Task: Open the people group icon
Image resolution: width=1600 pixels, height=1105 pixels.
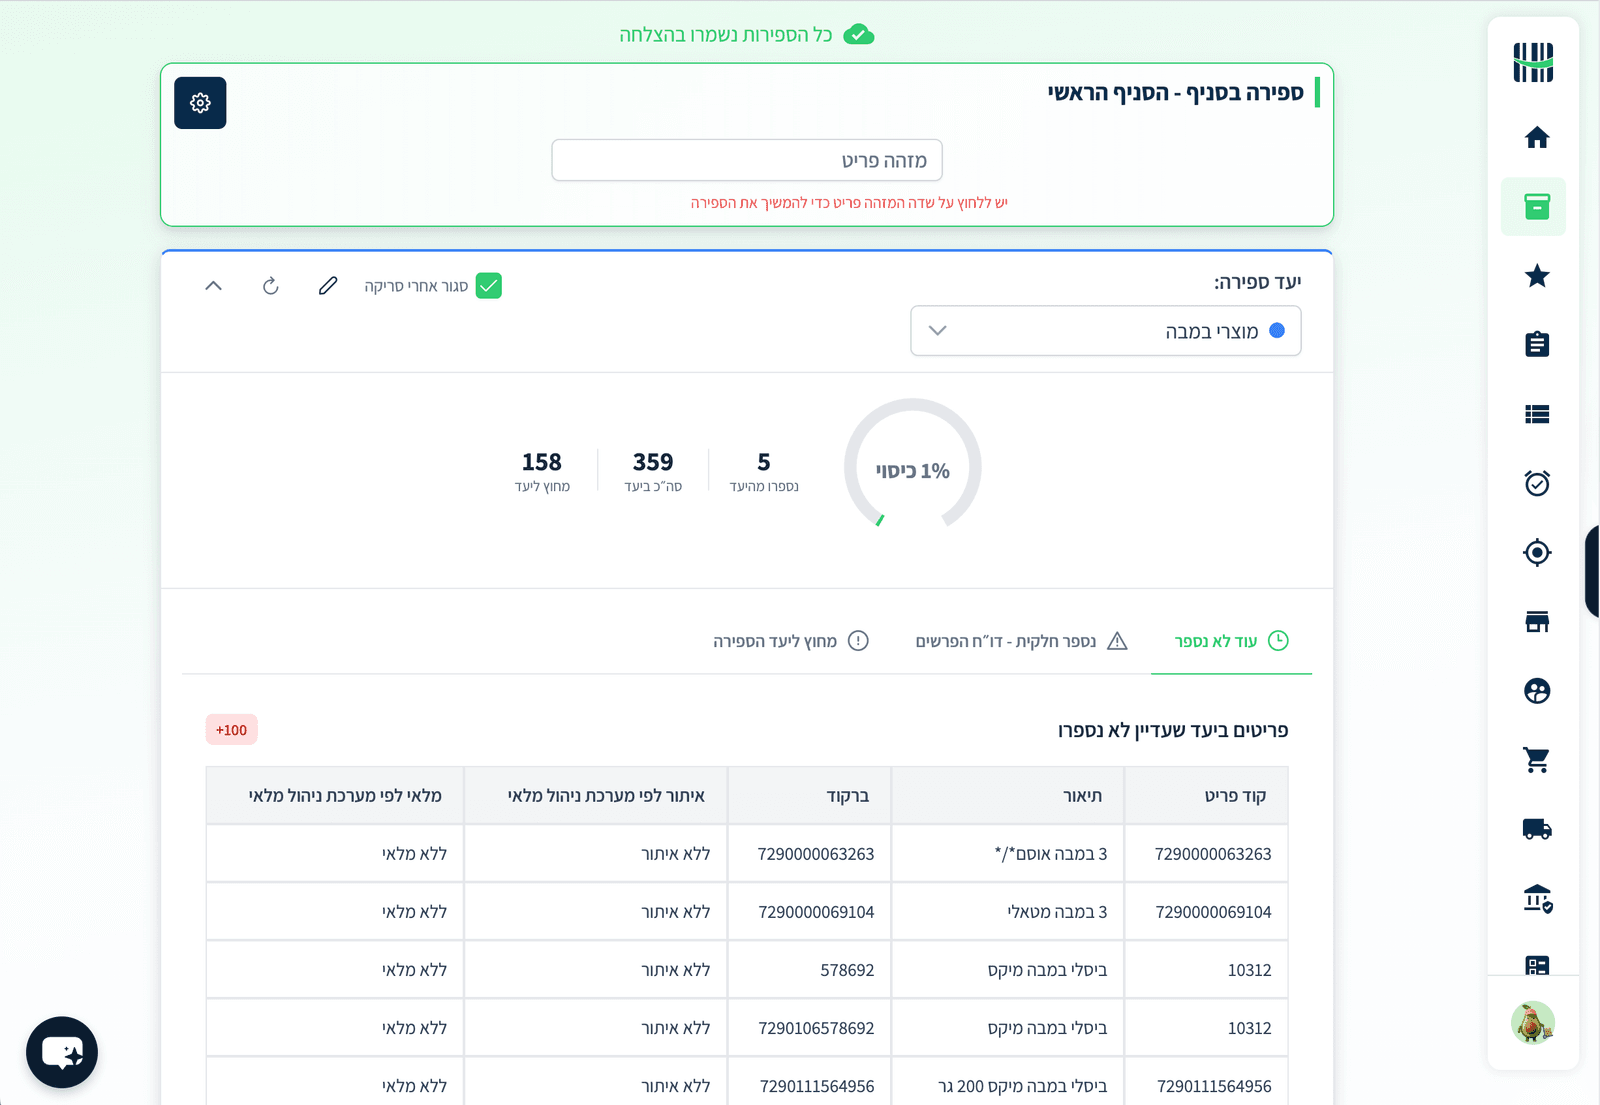Action: pos(1537,691)
